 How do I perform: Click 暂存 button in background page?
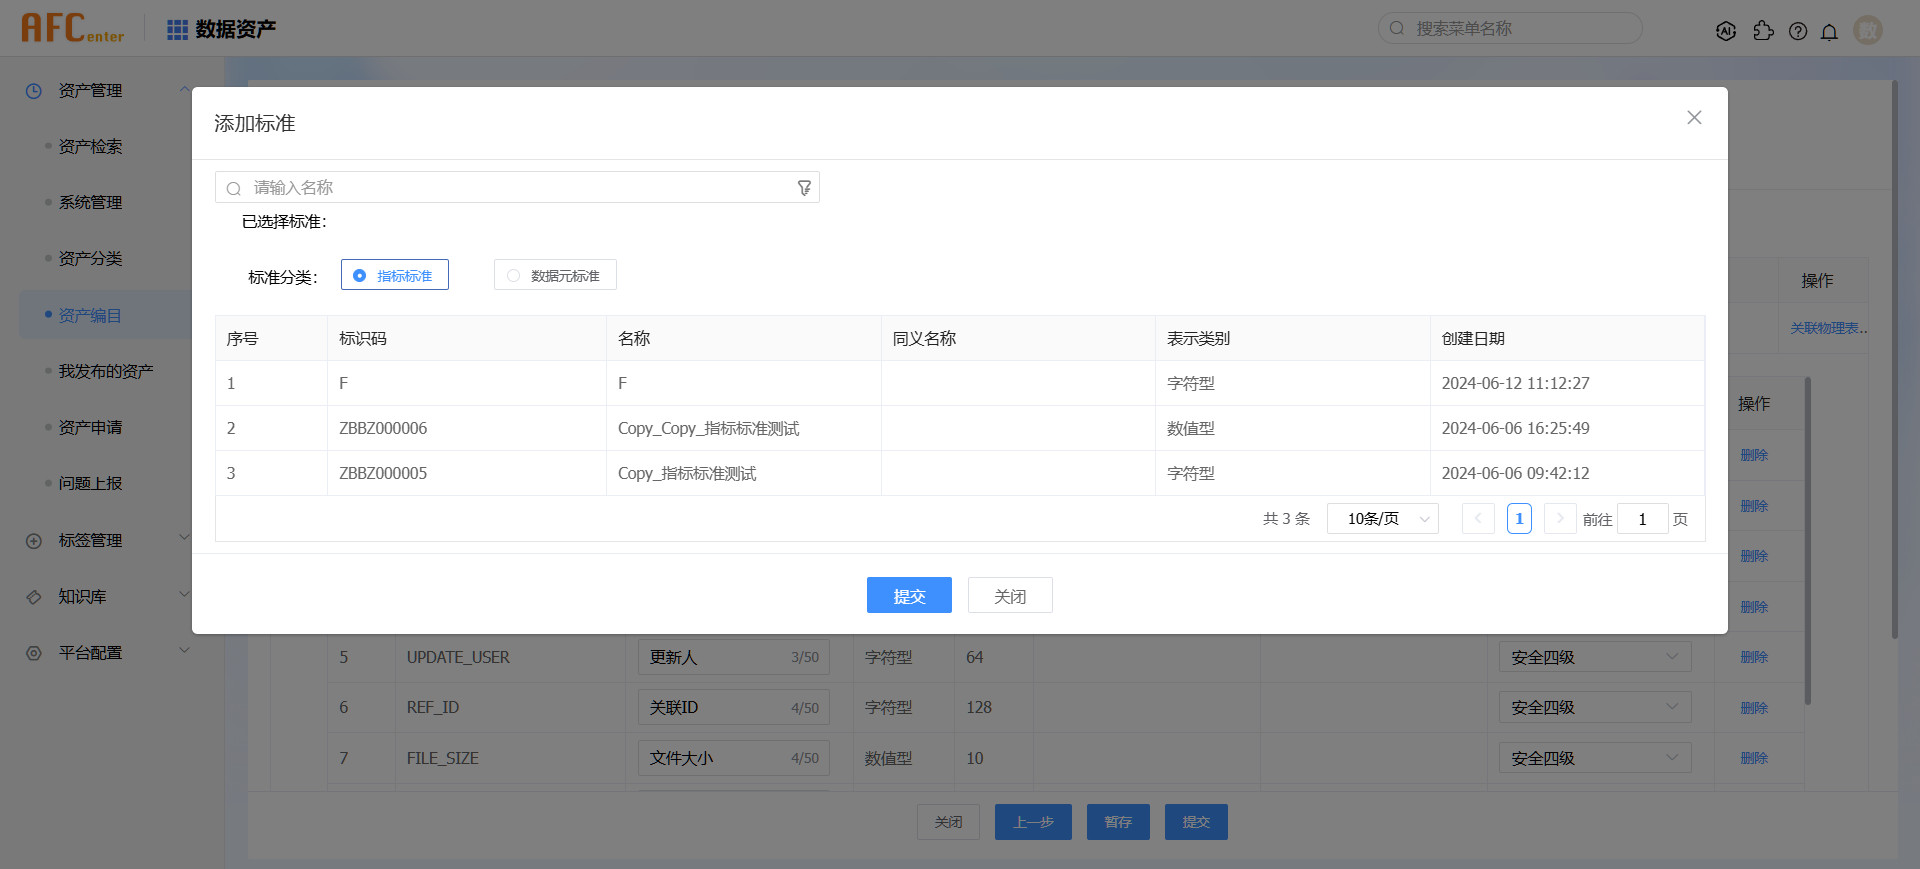(x=1118, y=822)
